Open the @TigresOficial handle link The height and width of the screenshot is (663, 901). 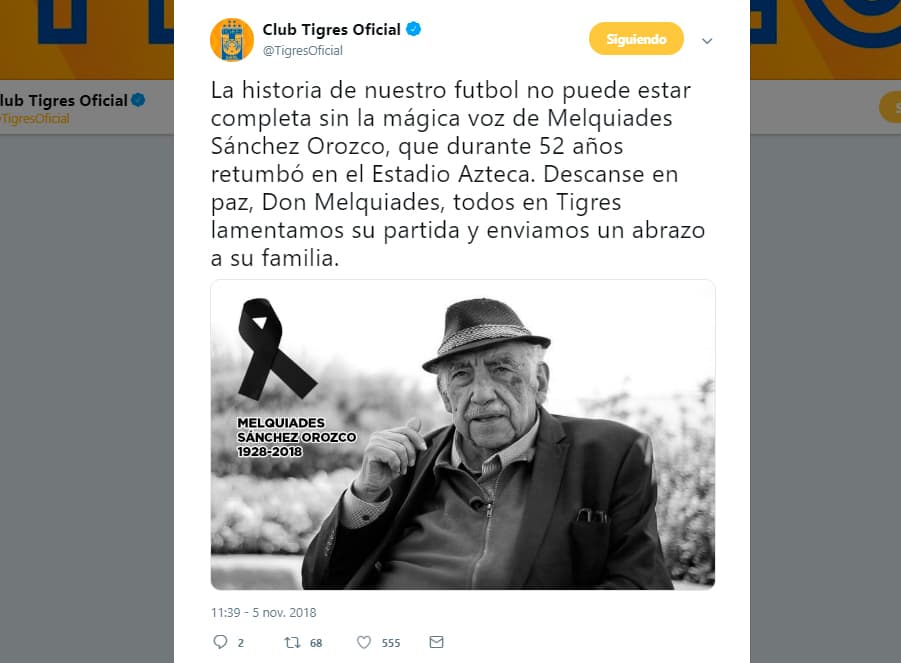click(x=303, y=51)
